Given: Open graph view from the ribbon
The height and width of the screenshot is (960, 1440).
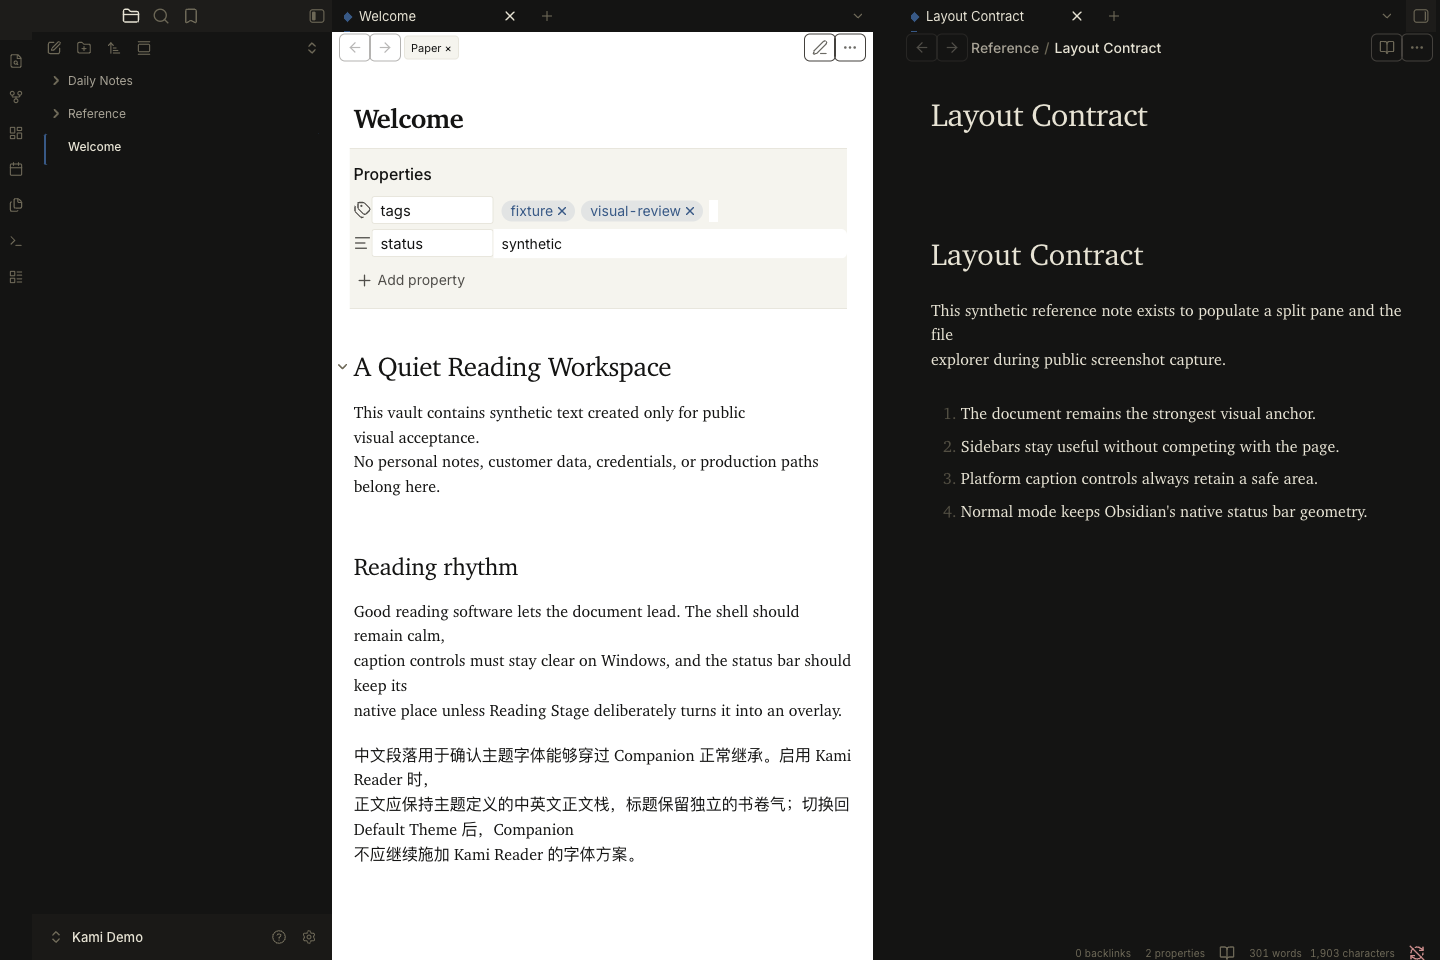Looking at the screenshot, I should [16, 97].
